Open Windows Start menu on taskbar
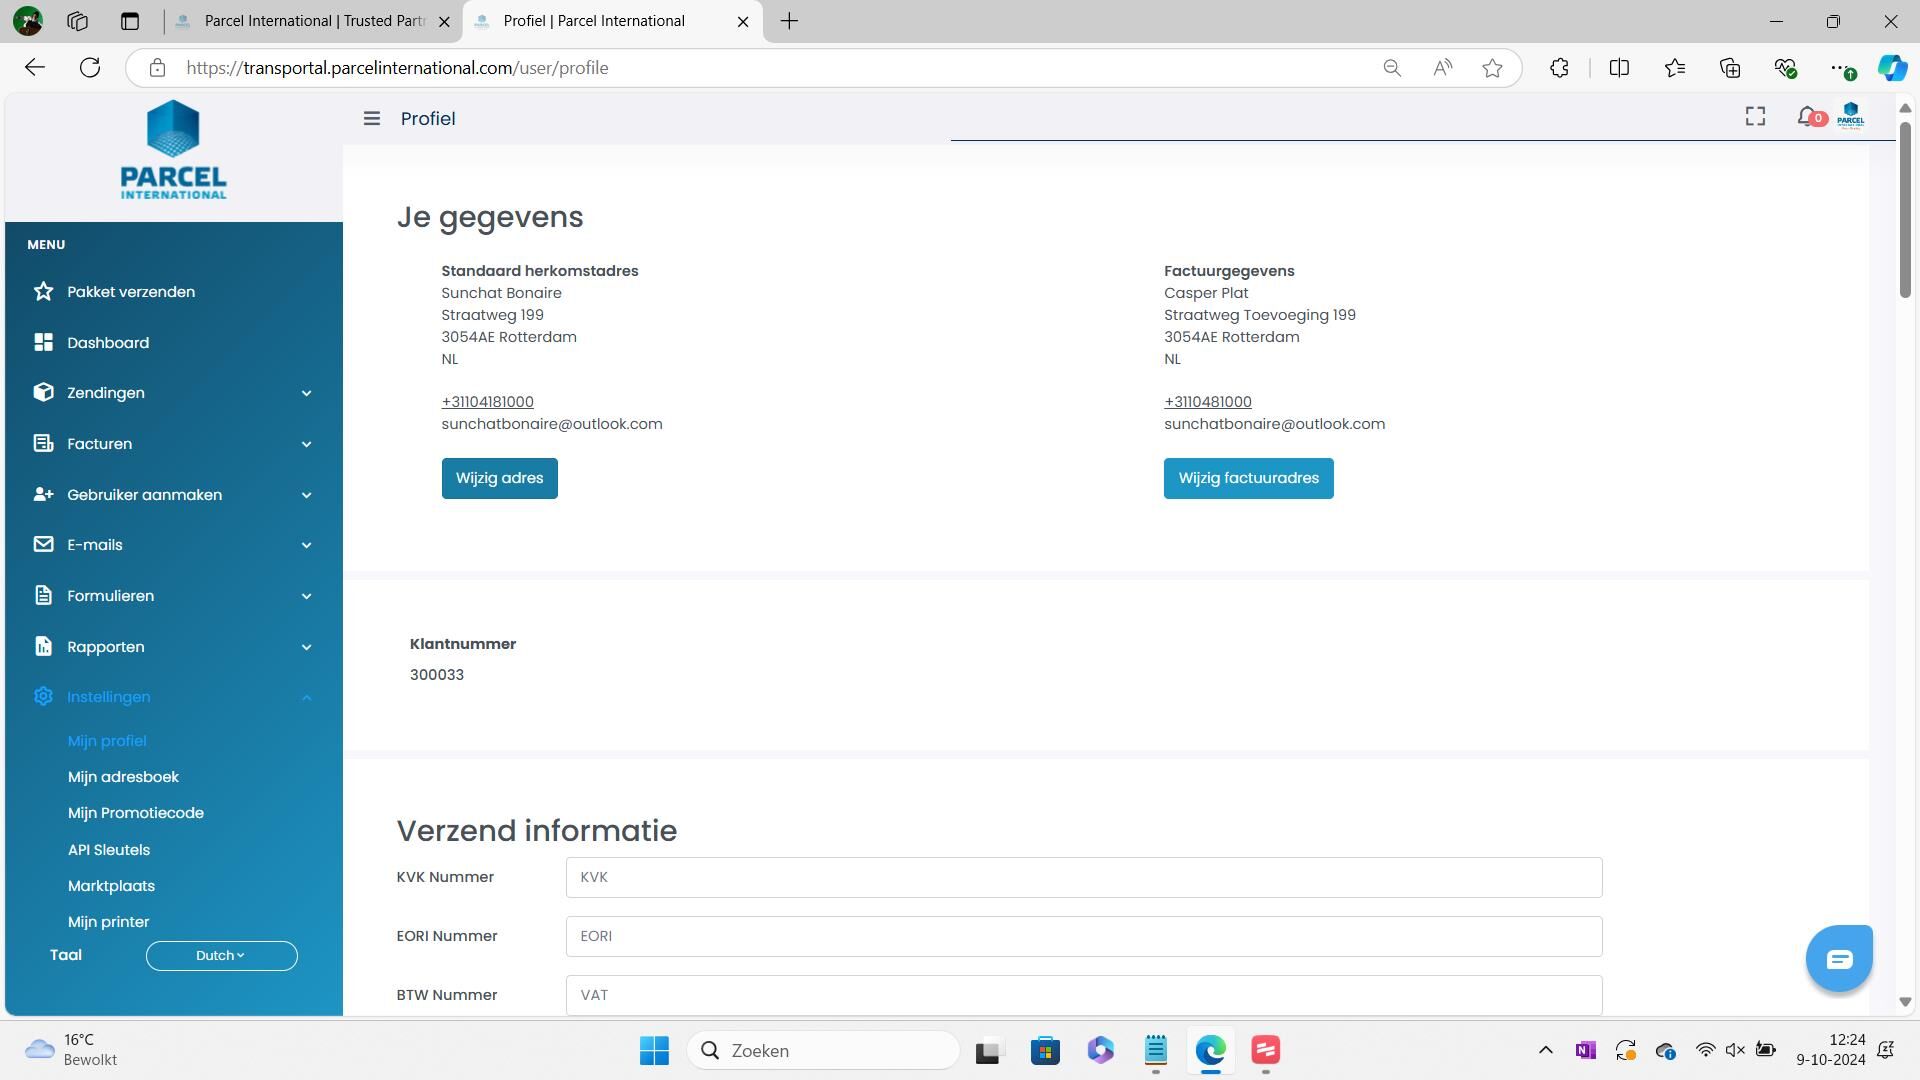 pyautogui.click(x=654, y=1051)
